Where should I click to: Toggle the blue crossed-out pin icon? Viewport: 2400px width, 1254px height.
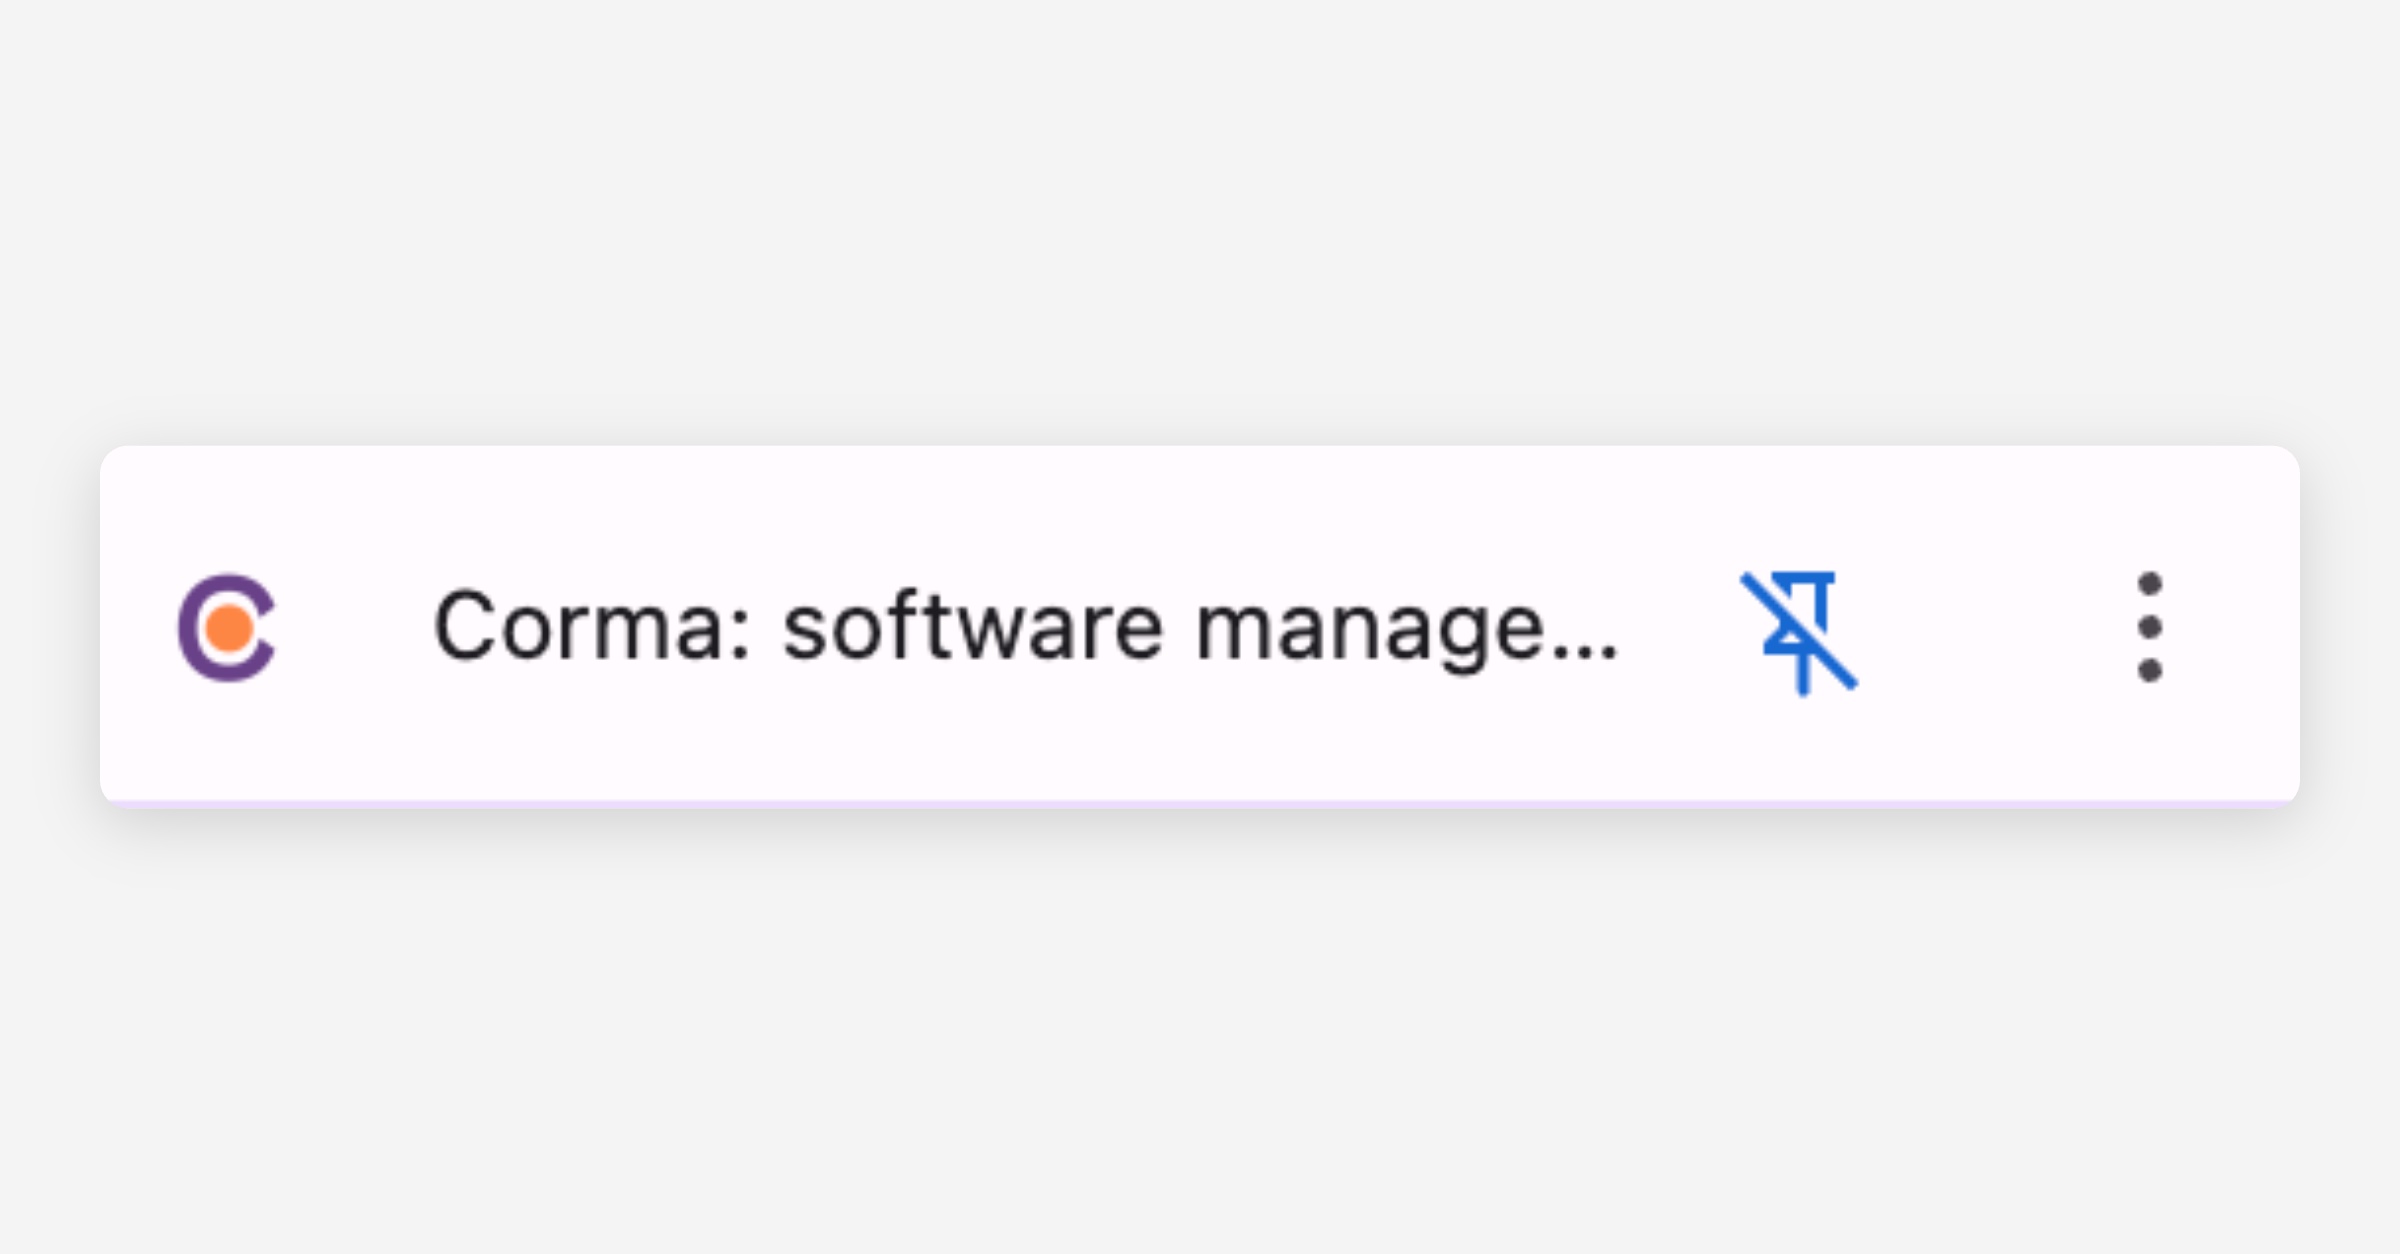1799,630
